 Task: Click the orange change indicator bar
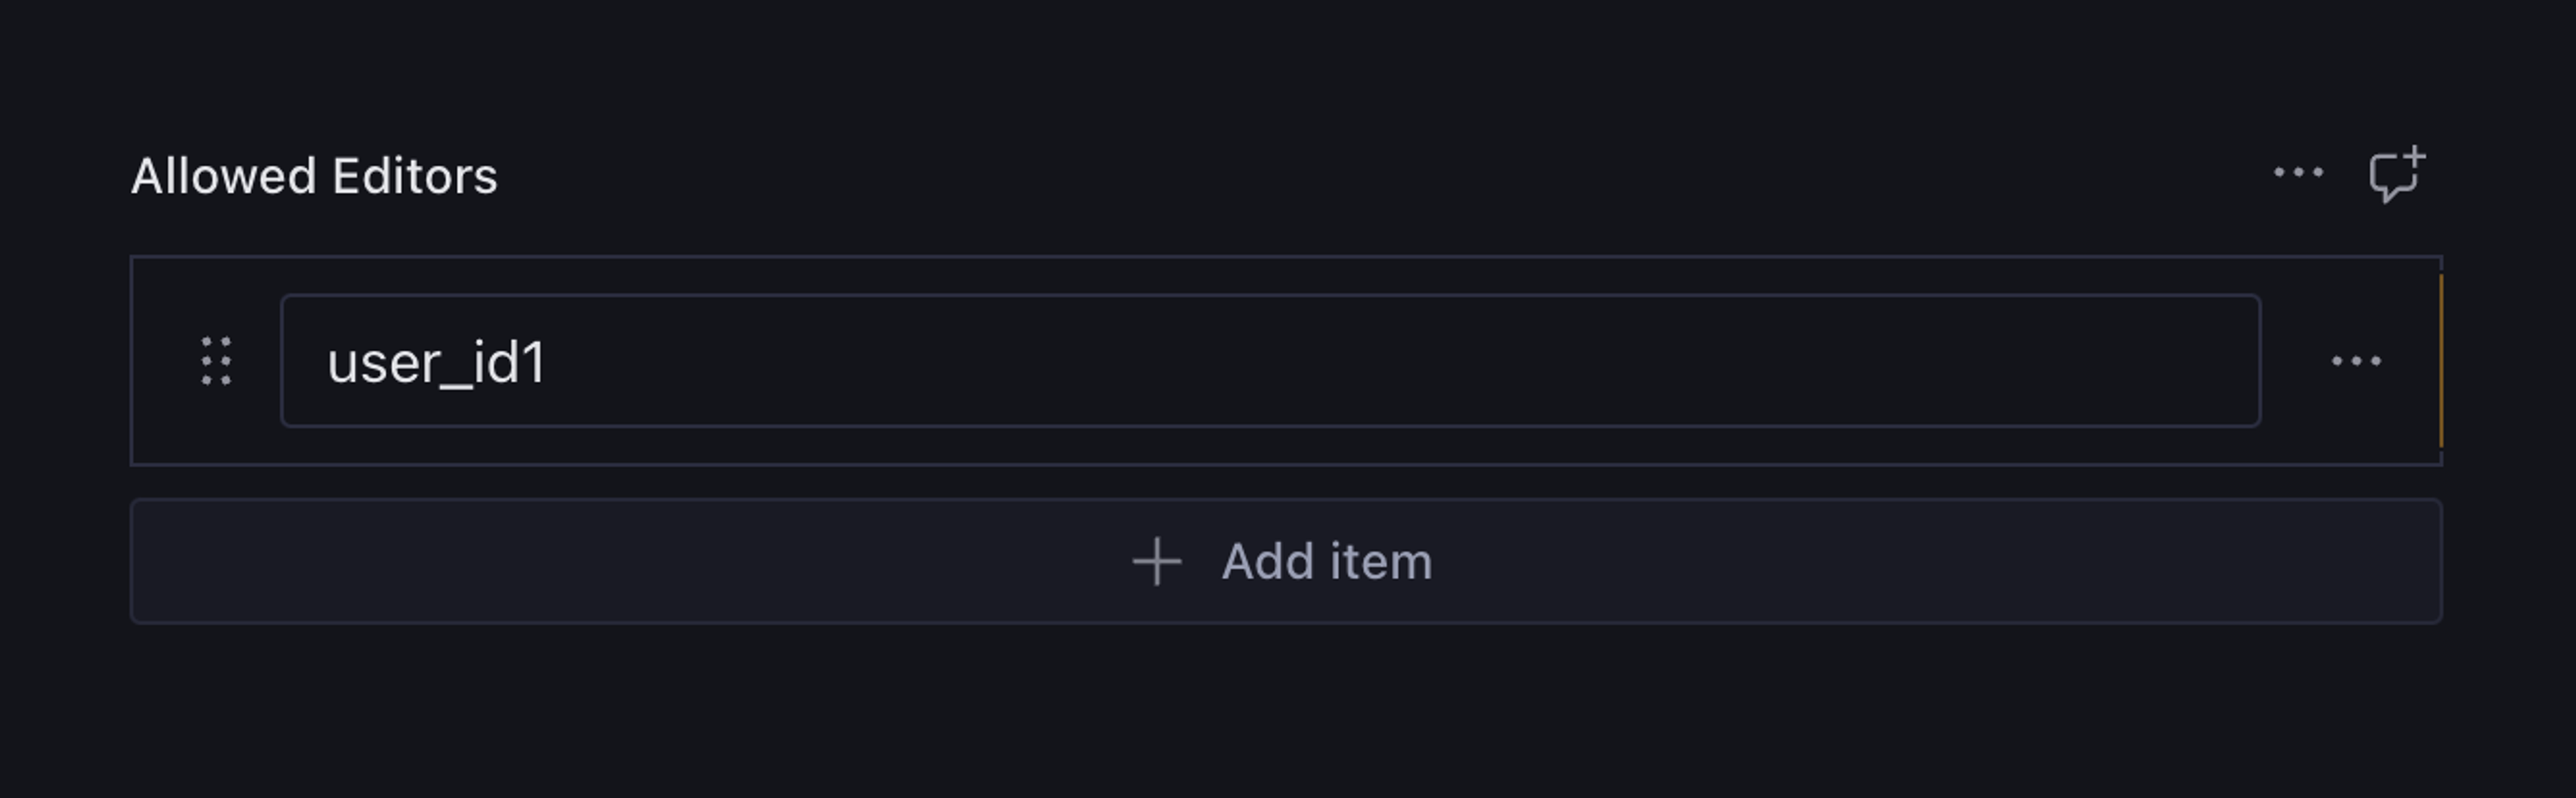(x=2440, y=361)
